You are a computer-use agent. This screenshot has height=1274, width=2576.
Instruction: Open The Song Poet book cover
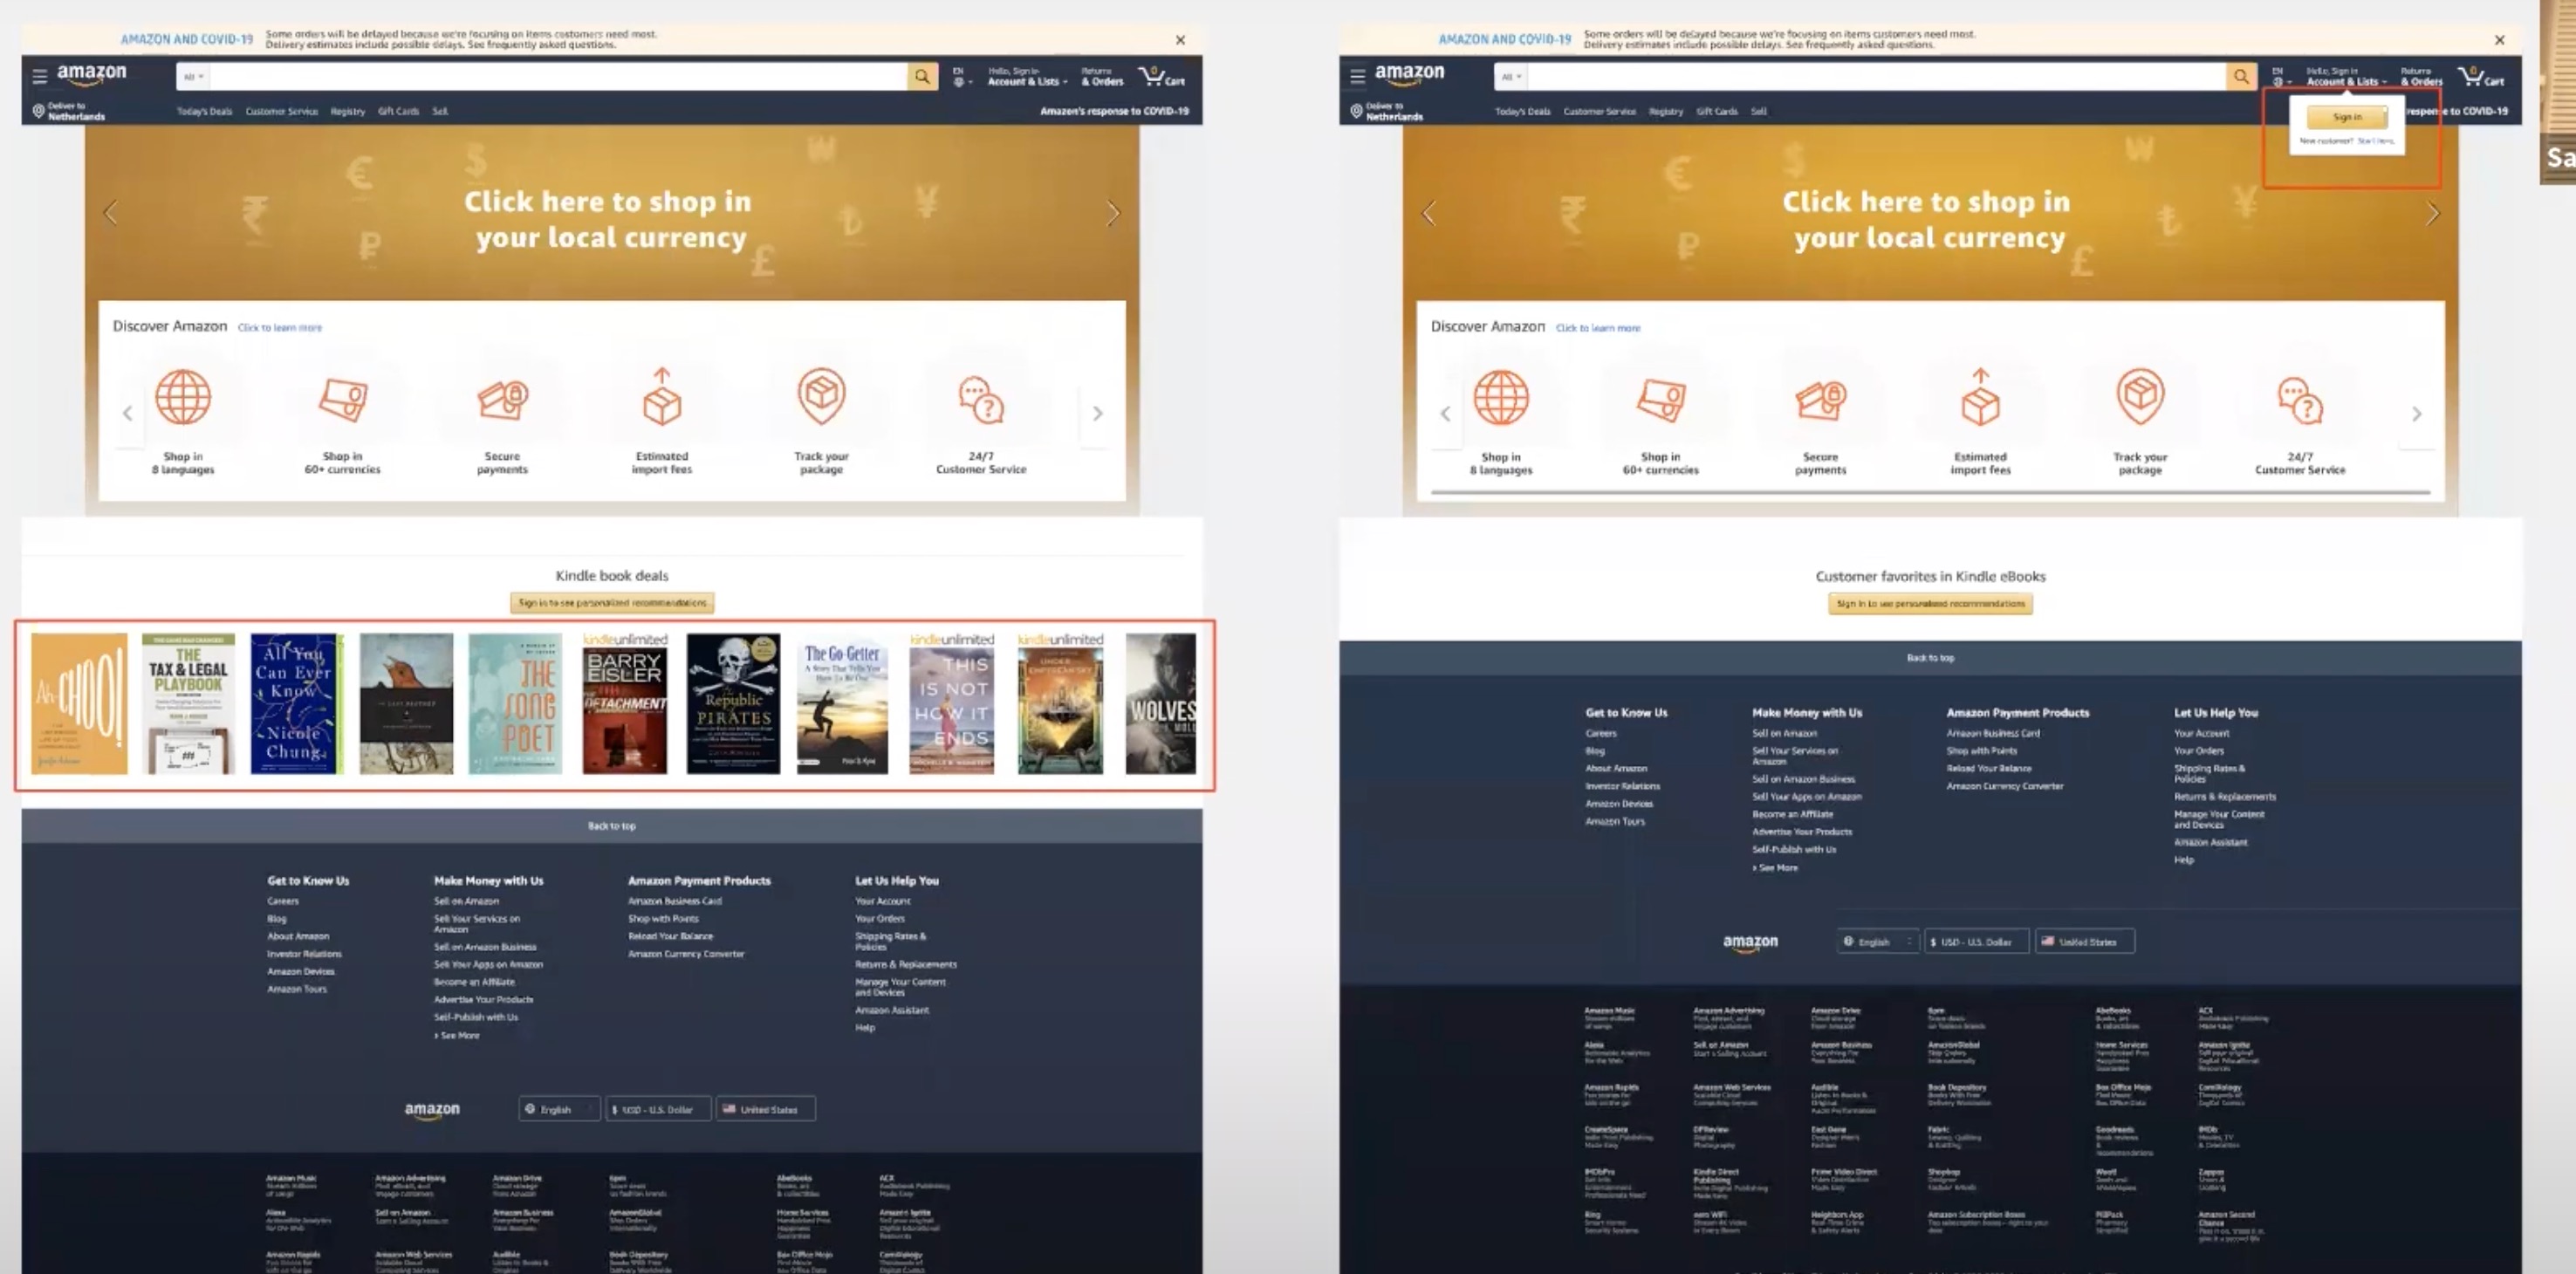pyautogui.click(x=515, y=703)
